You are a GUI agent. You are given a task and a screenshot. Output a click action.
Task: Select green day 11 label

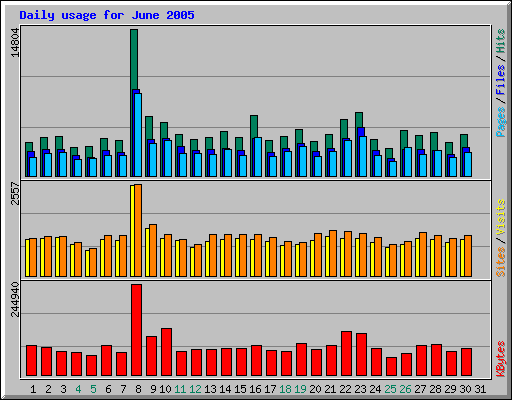pyautogui.click(x=180, y=389)
